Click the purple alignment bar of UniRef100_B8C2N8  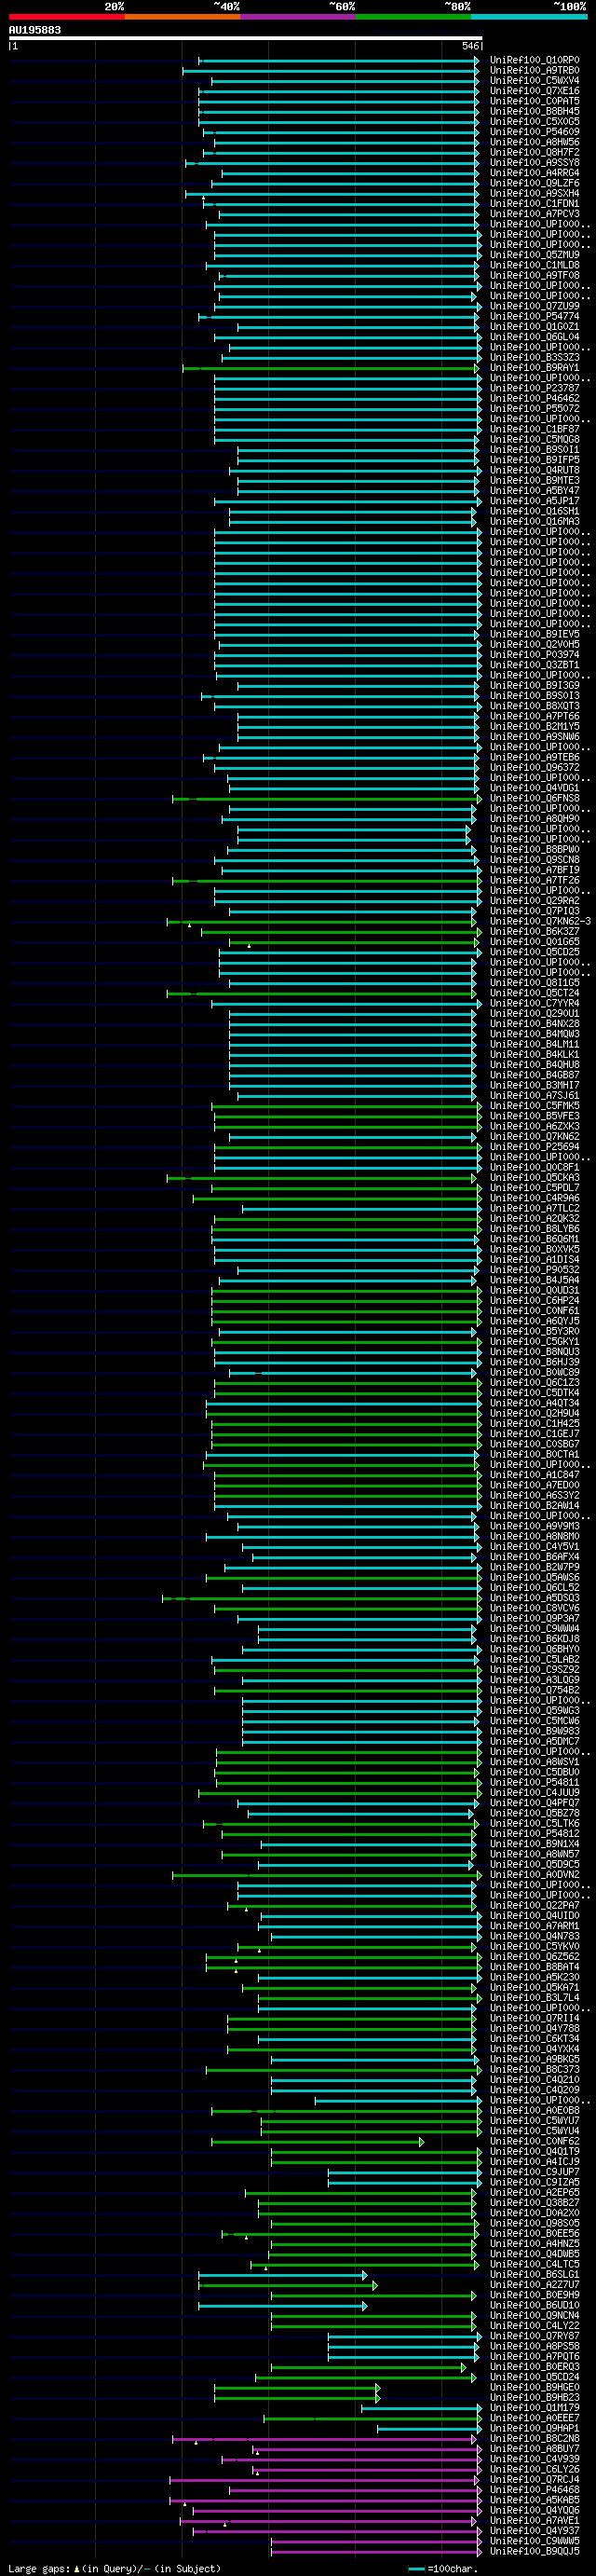[324, 2438]
